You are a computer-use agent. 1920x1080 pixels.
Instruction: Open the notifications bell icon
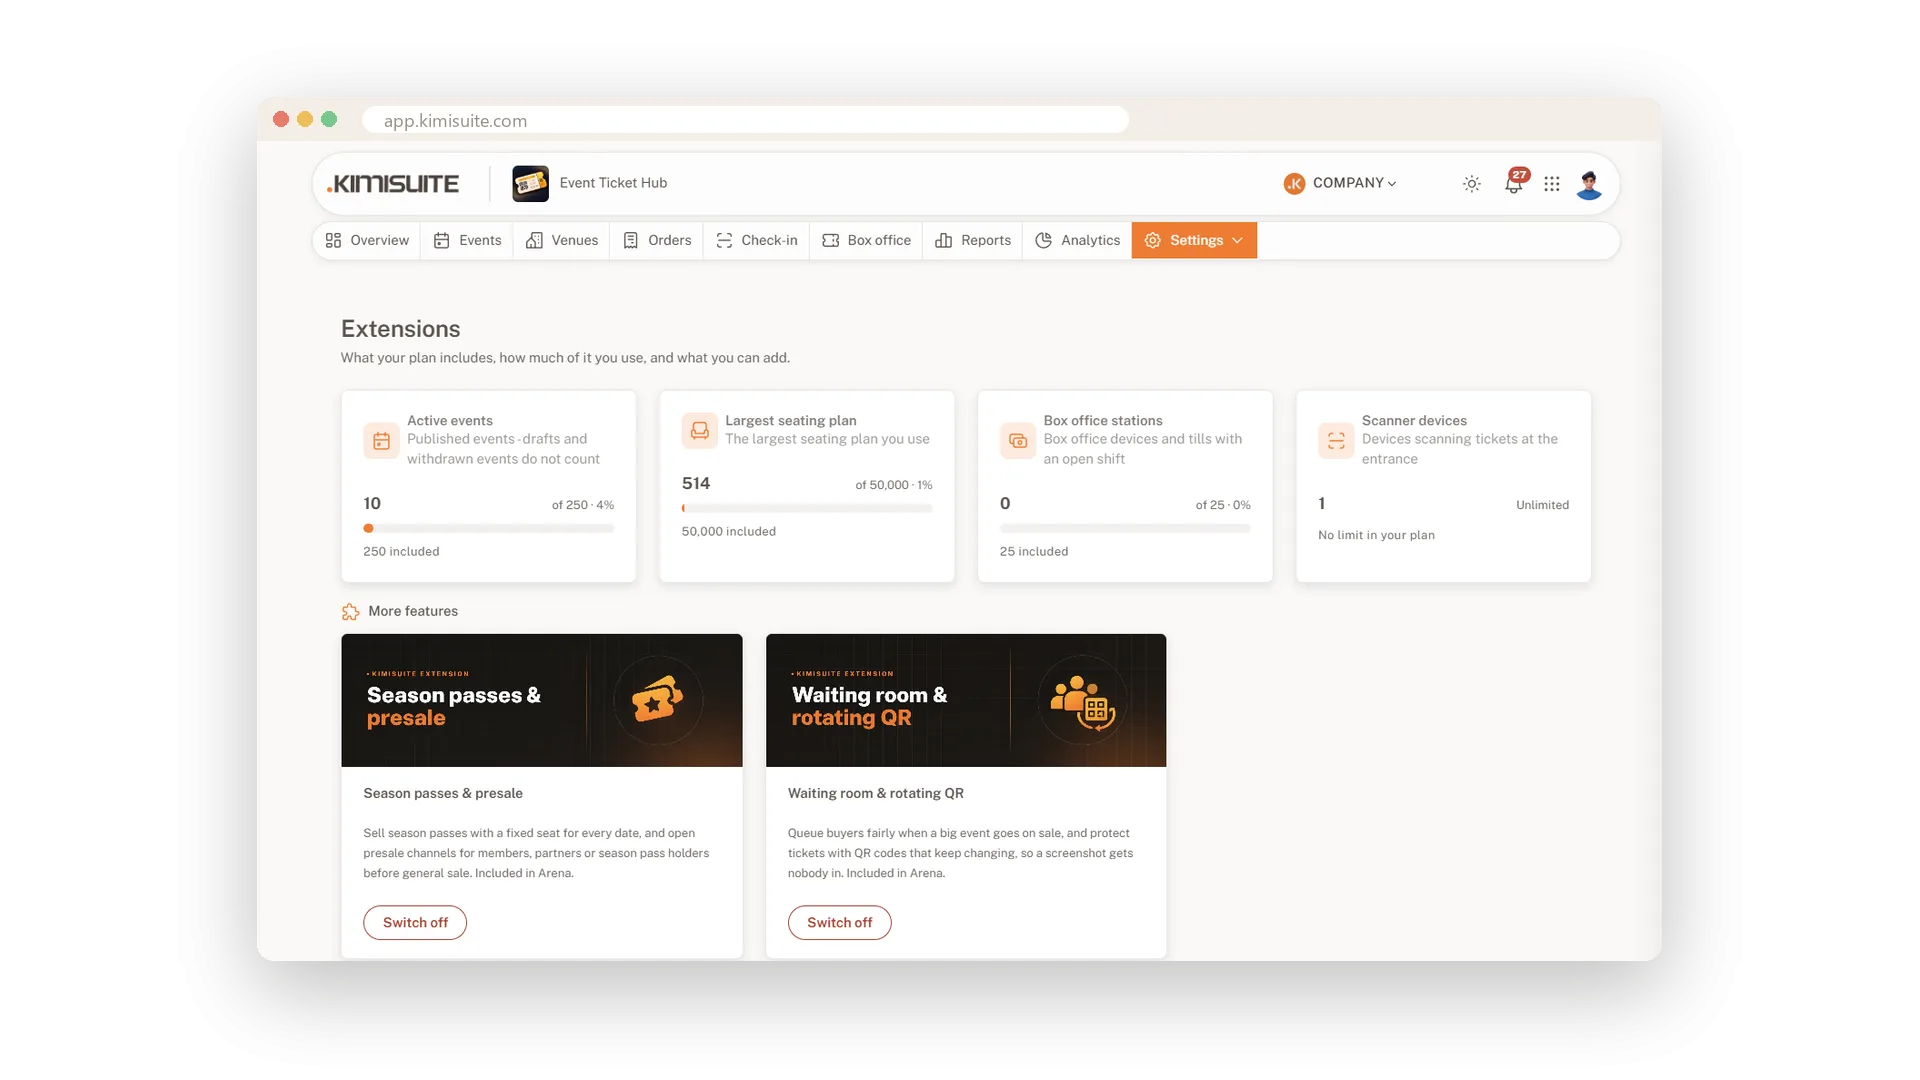coord(1514,184)
